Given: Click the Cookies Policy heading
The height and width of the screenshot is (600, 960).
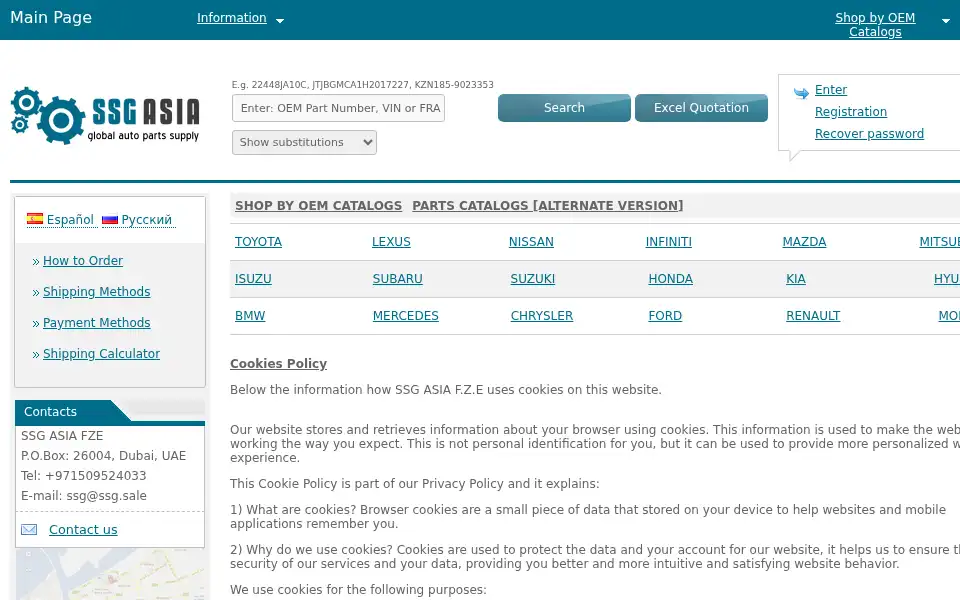Looking at the screenshot, I should coord(279,364).
